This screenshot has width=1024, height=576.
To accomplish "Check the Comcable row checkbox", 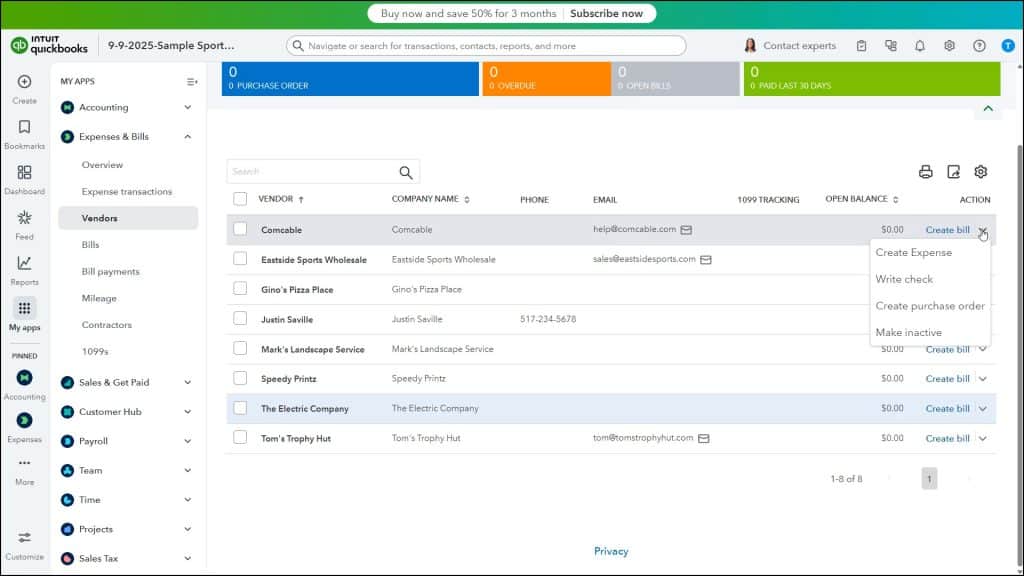I will (240, 229).
